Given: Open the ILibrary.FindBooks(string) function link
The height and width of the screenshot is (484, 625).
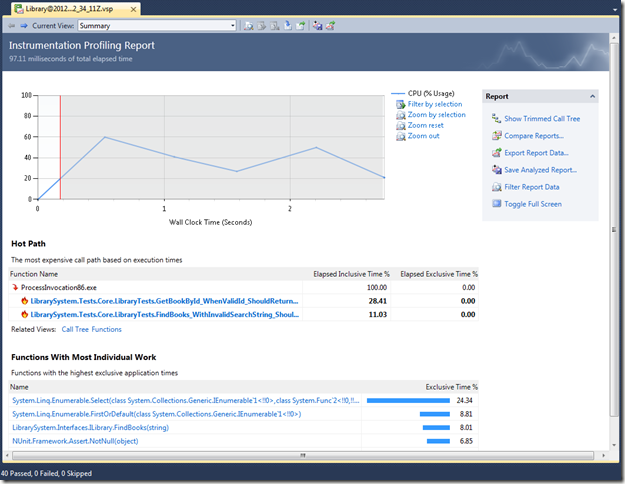Looking at the screenshot, I should [90, 427].
